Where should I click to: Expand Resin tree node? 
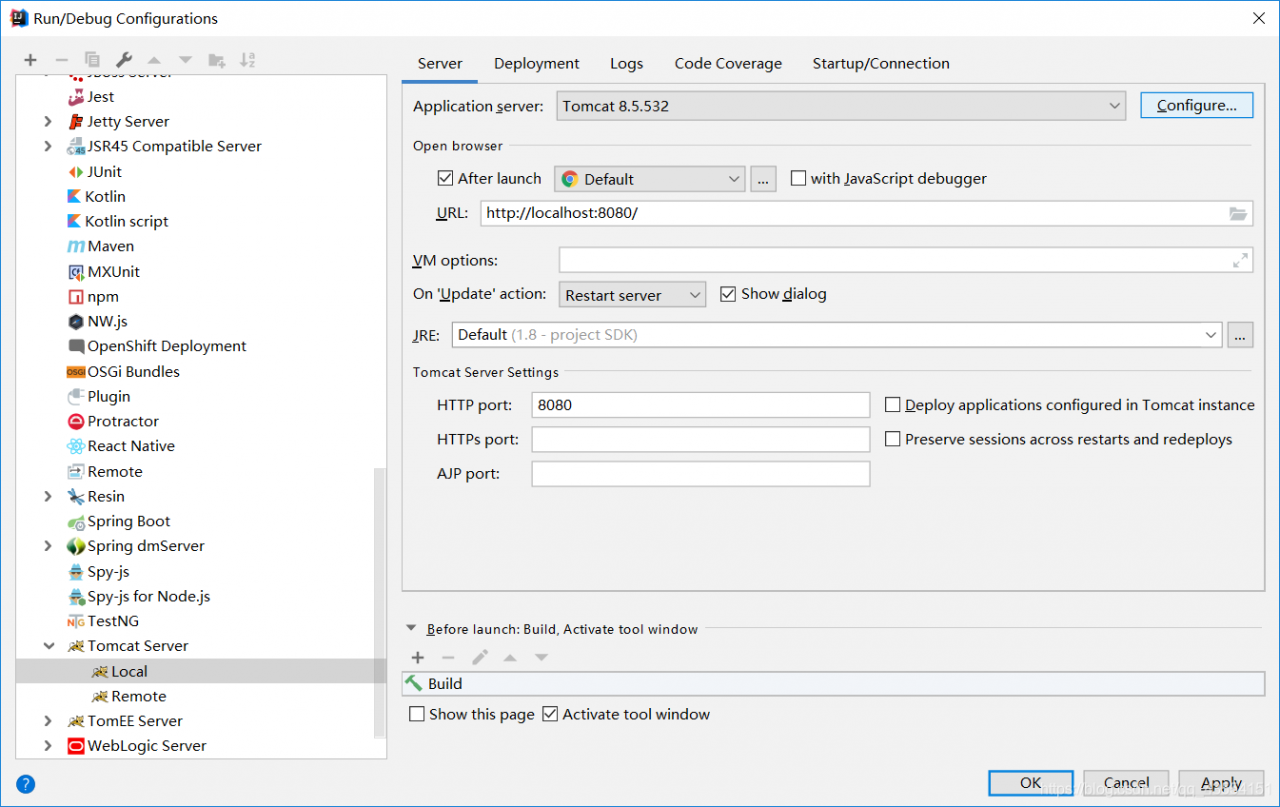48,497
